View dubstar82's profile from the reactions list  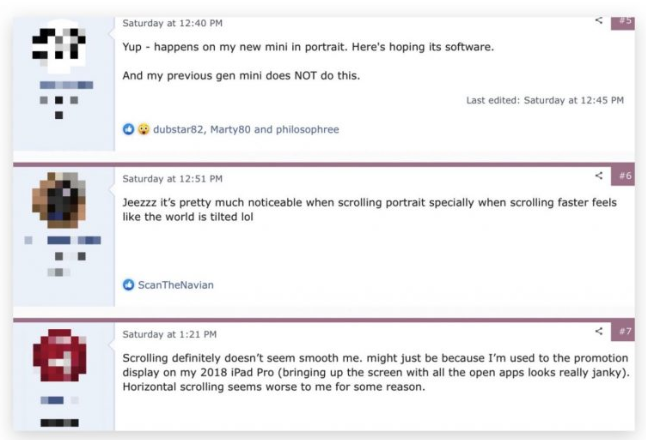pyautogui.click(x=178, y=129)
